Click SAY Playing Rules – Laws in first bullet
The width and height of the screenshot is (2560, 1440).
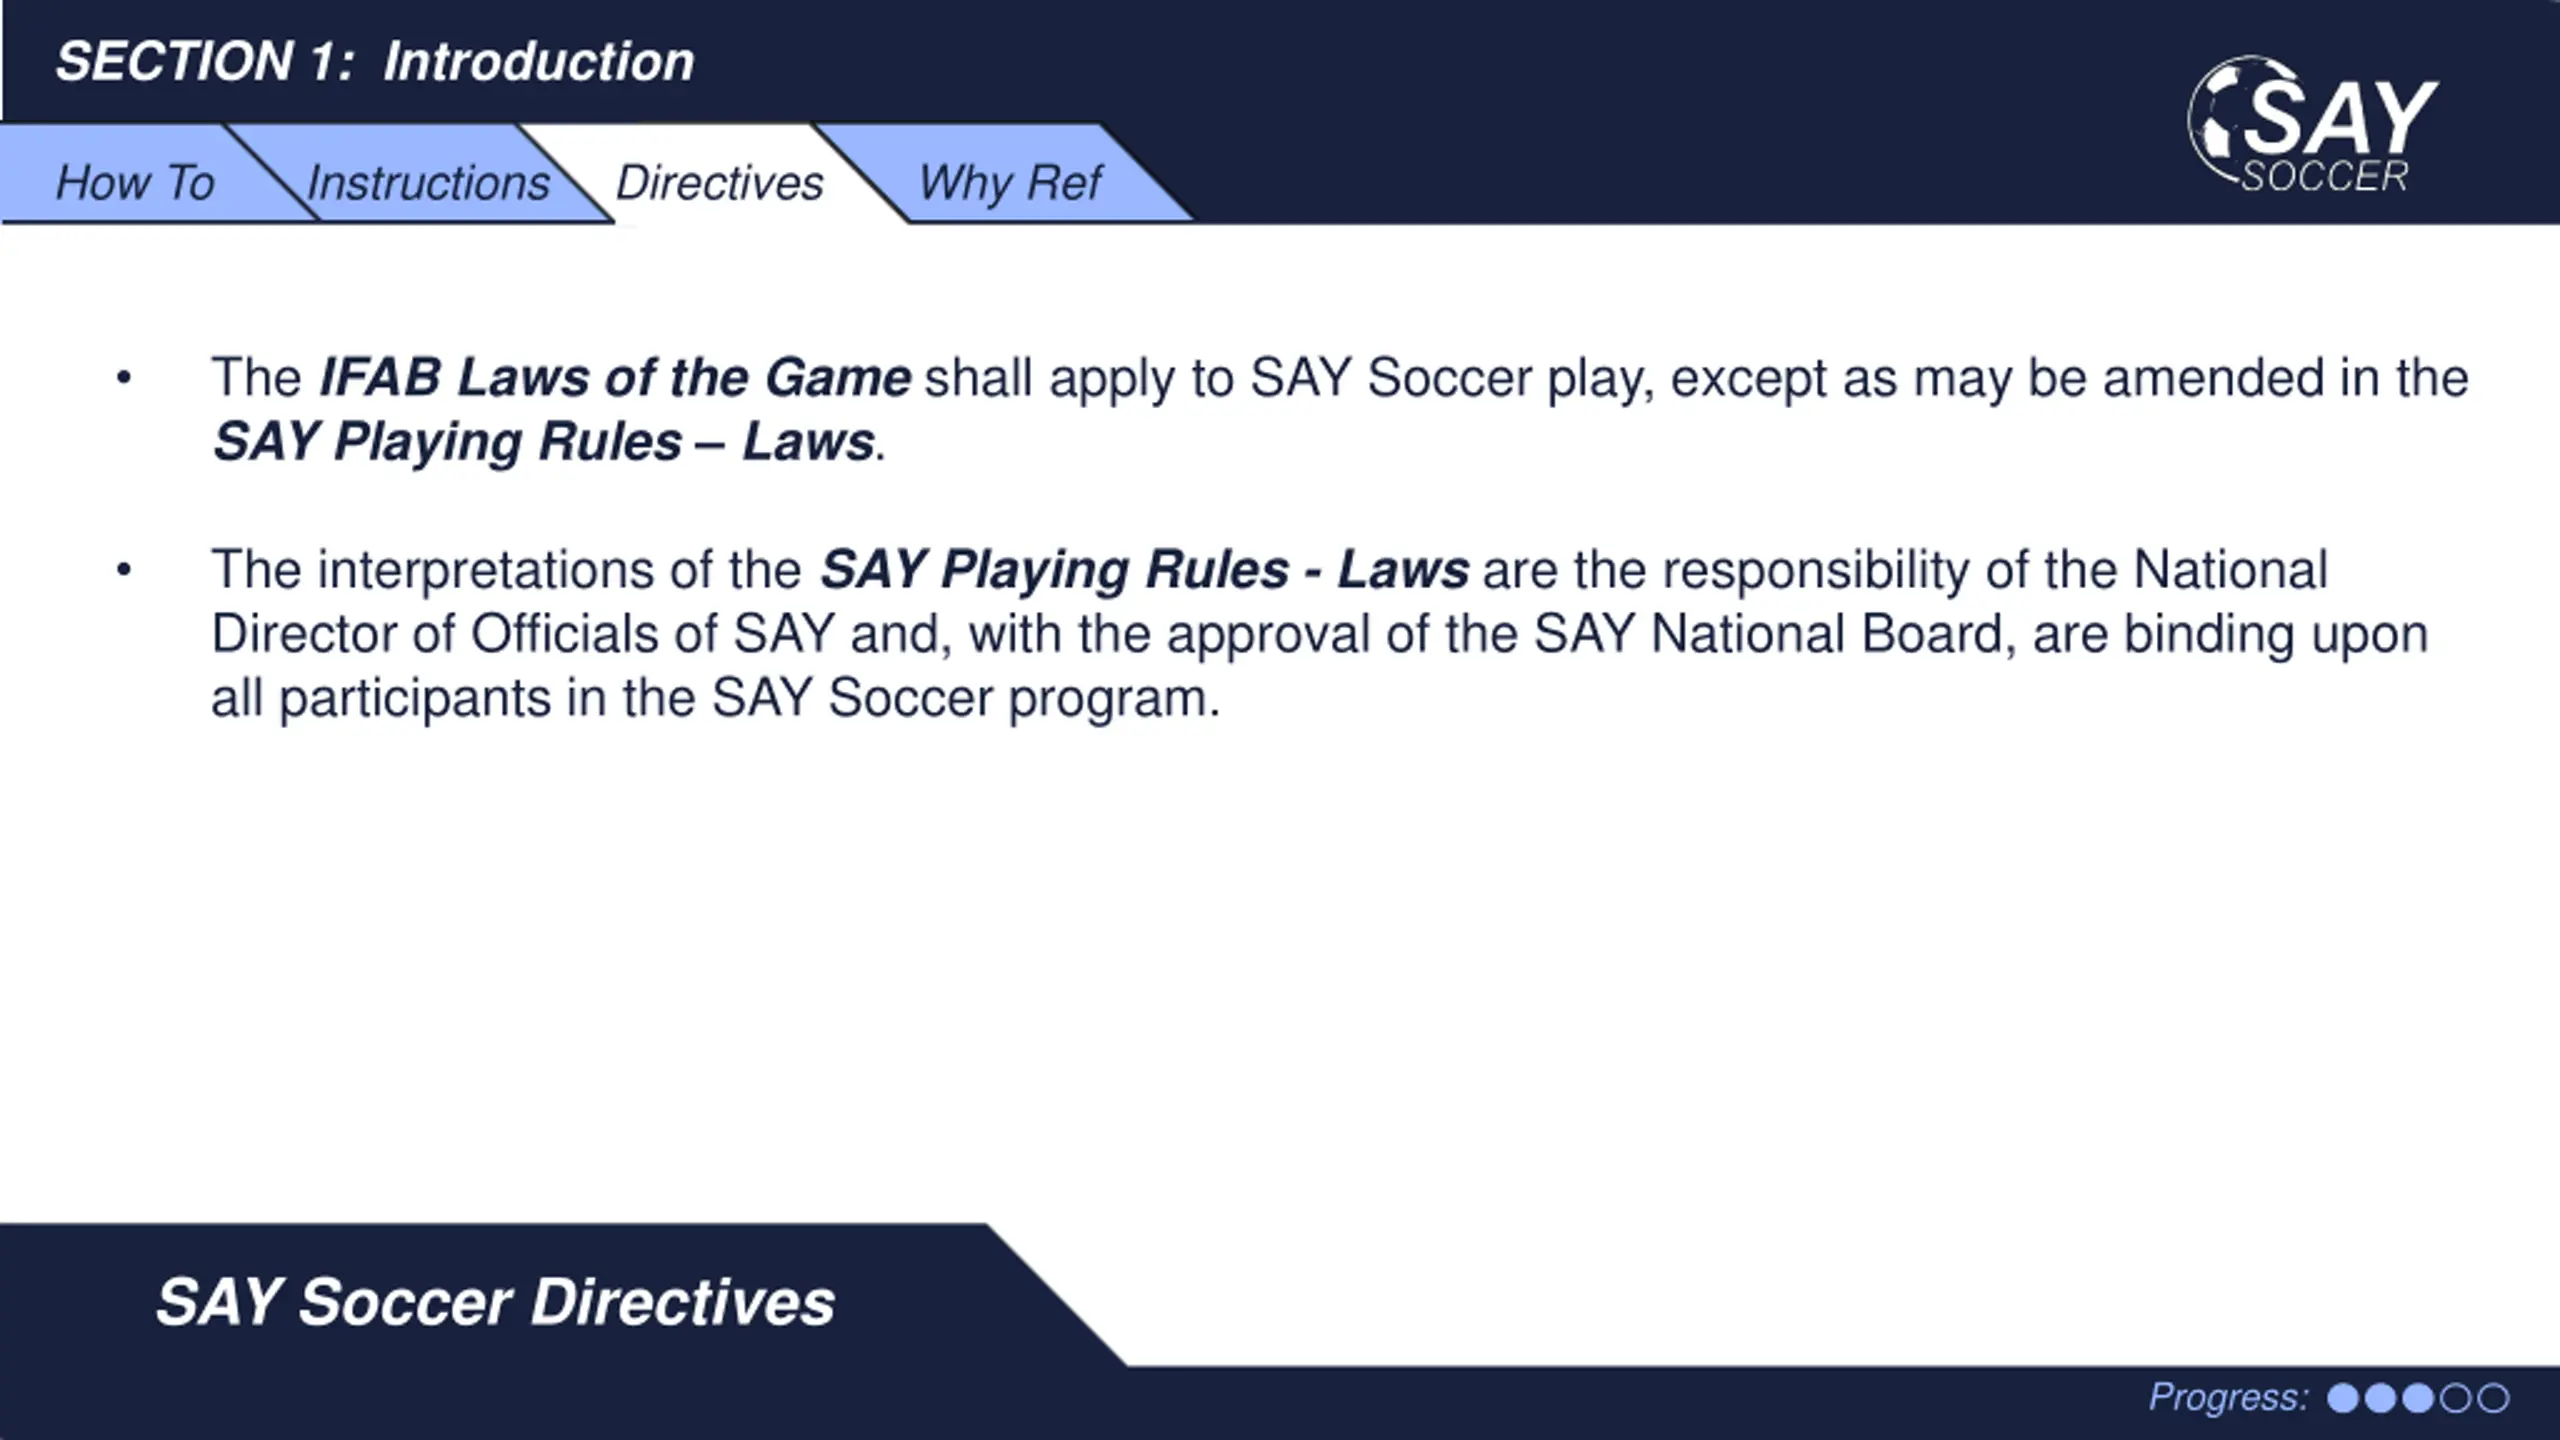pos(545,442)
